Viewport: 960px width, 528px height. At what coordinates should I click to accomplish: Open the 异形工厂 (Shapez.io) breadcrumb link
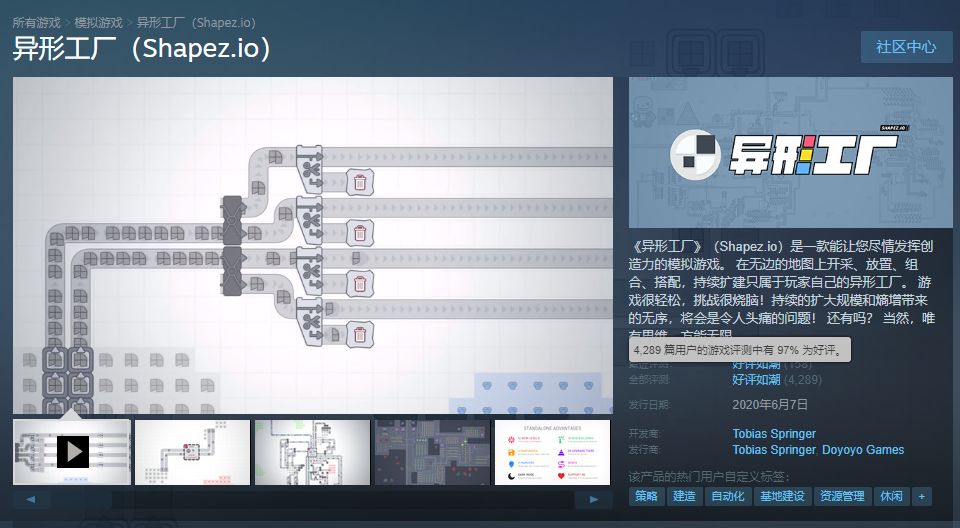tap(196, 23)
